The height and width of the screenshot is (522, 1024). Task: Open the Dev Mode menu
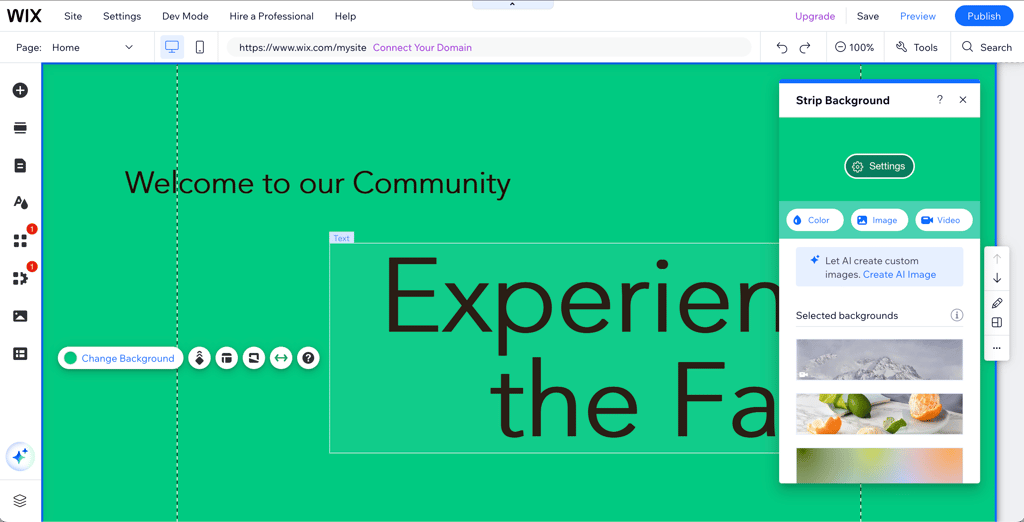click(x=185, y=16)
